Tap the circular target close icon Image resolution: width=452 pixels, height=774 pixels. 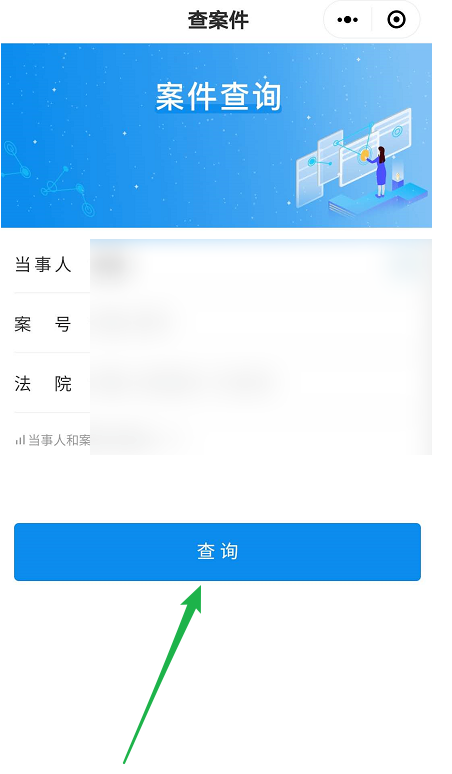[x=396, y=20]
